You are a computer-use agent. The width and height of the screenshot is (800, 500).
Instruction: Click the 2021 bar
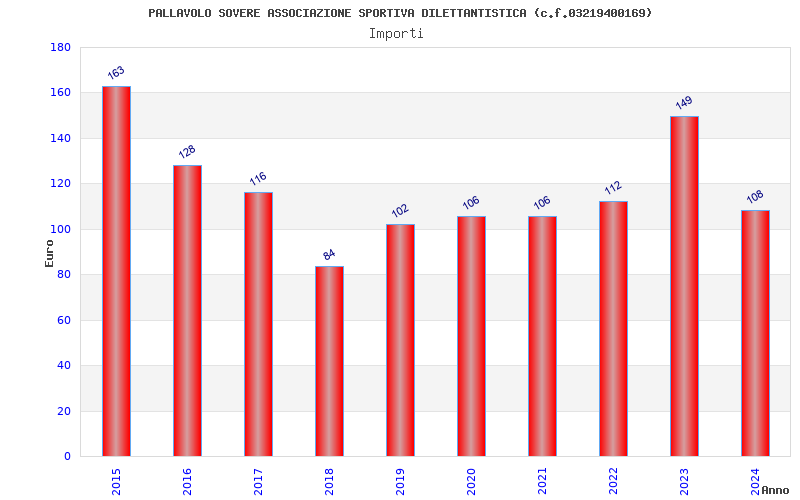coord(542,336)
